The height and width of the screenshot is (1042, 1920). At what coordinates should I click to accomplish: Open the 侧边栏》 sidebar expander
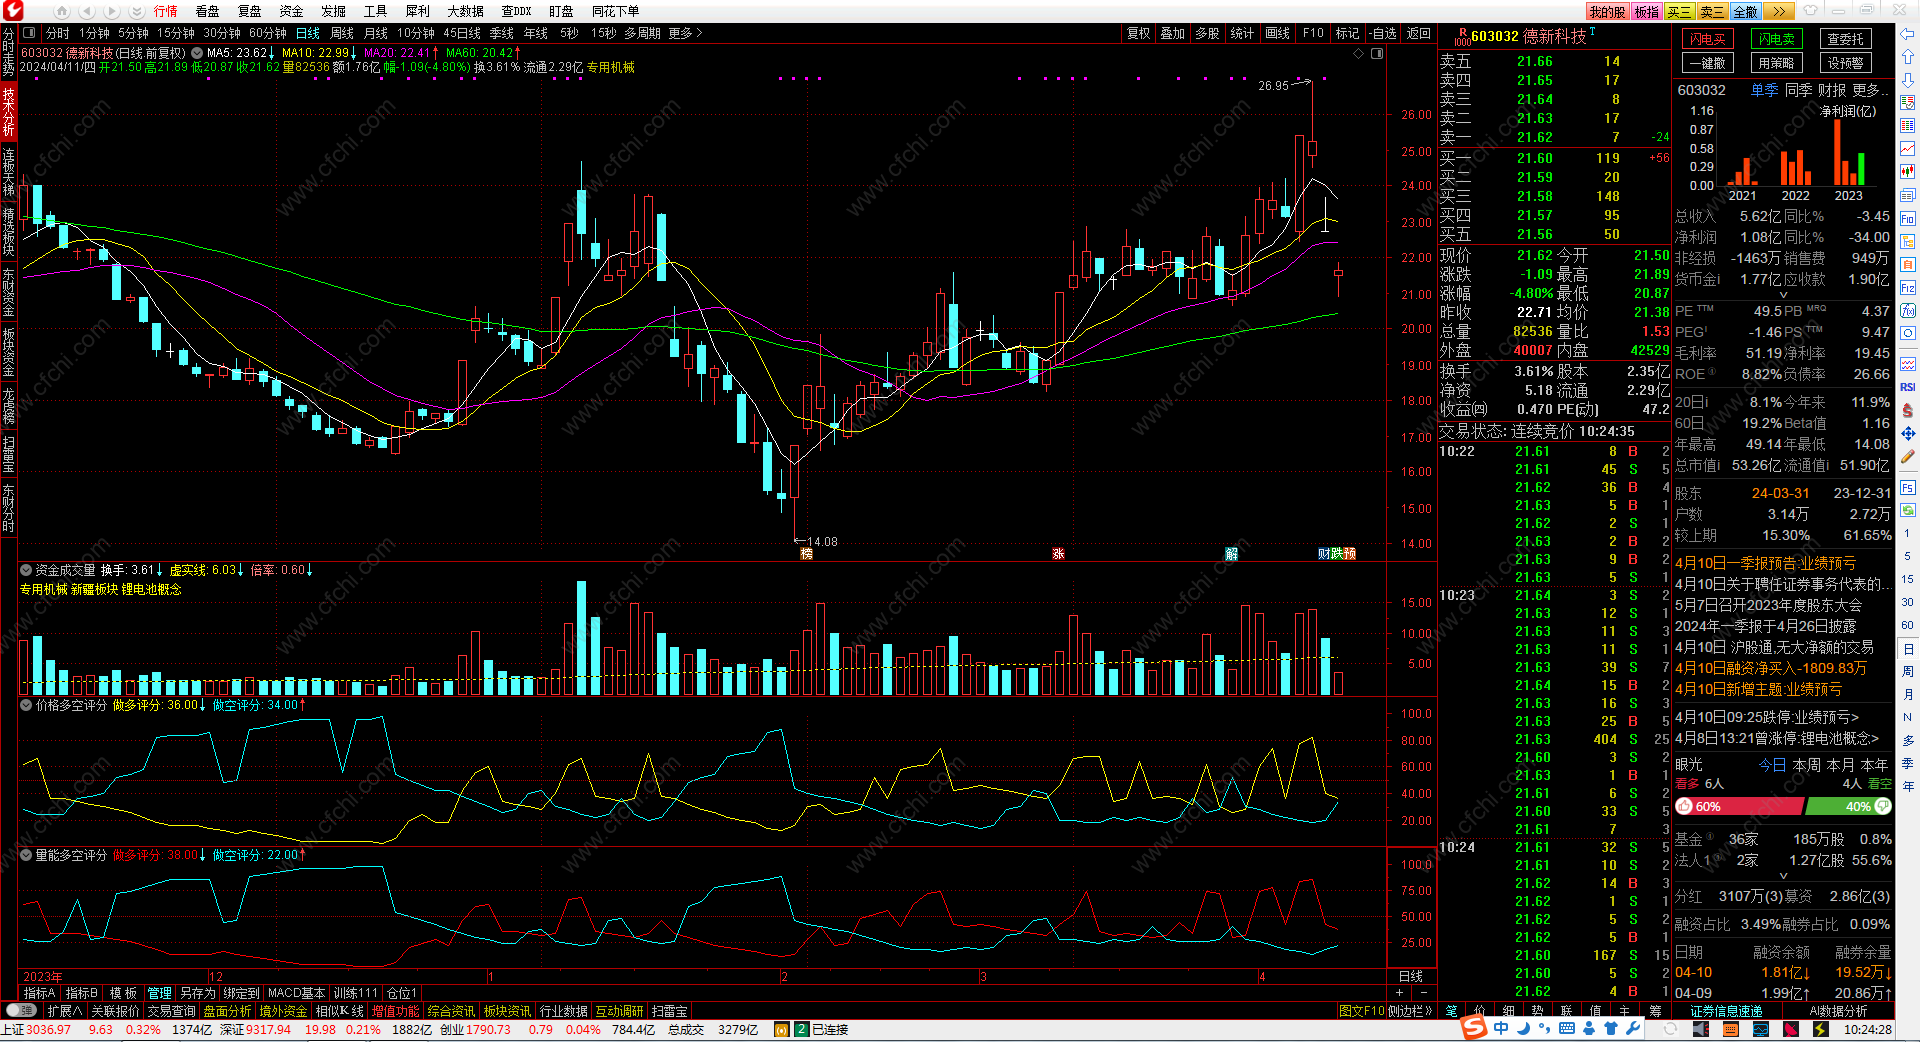tap(1410, 1011)
